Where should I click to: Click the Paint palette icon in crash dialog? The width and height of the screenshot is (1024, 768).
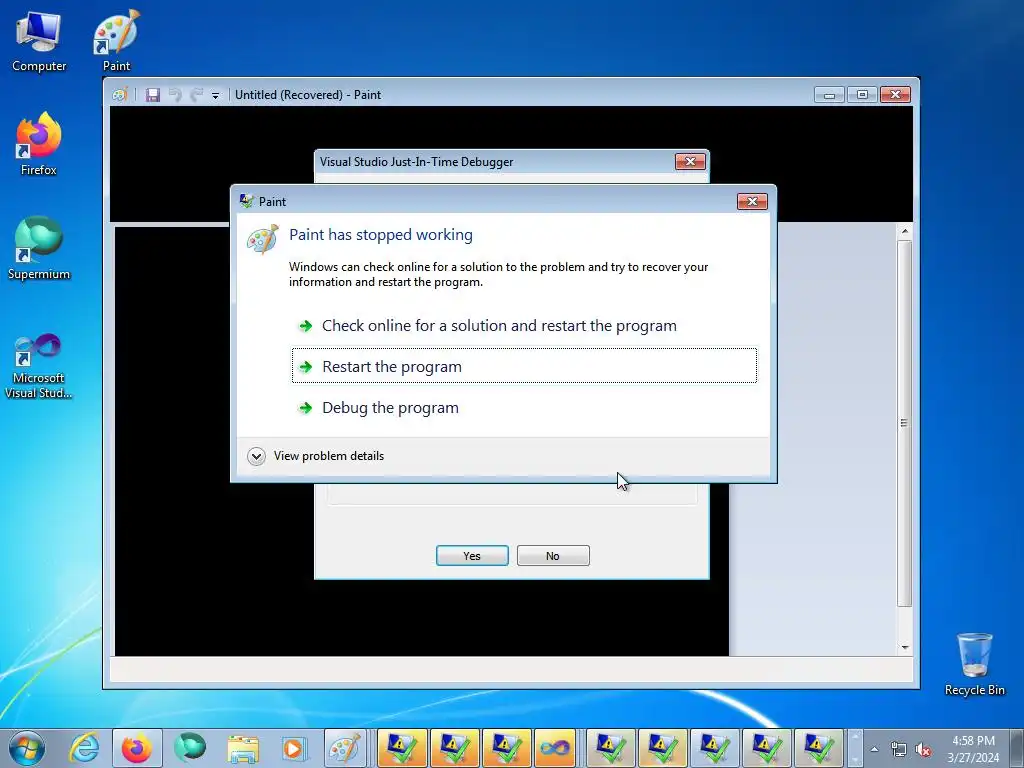coord(263,239)
